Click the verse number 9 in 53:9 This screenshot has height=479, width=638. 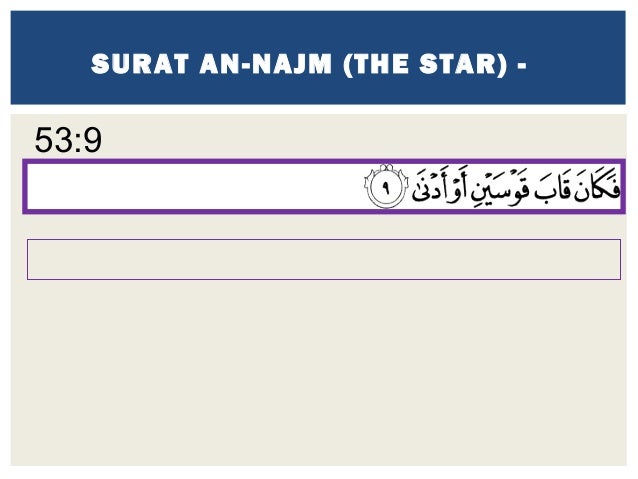tap(93, 140)
